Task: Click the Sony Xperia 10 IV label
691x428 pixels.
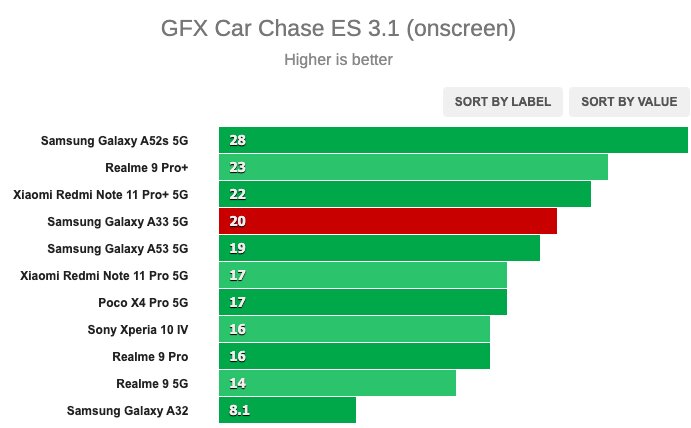Action: (x=138, y=330)
